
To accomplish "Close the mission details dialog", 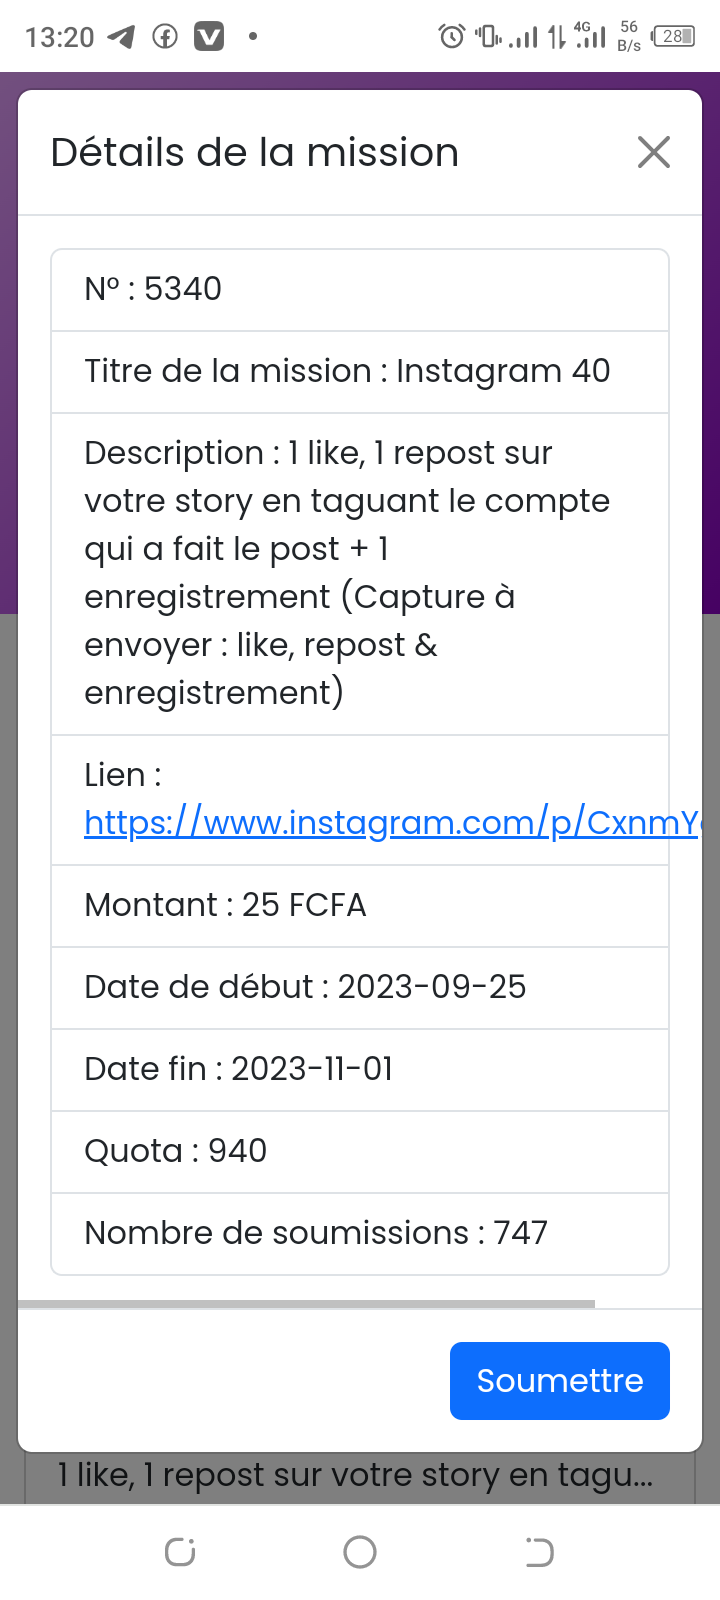I will (654, 153).
